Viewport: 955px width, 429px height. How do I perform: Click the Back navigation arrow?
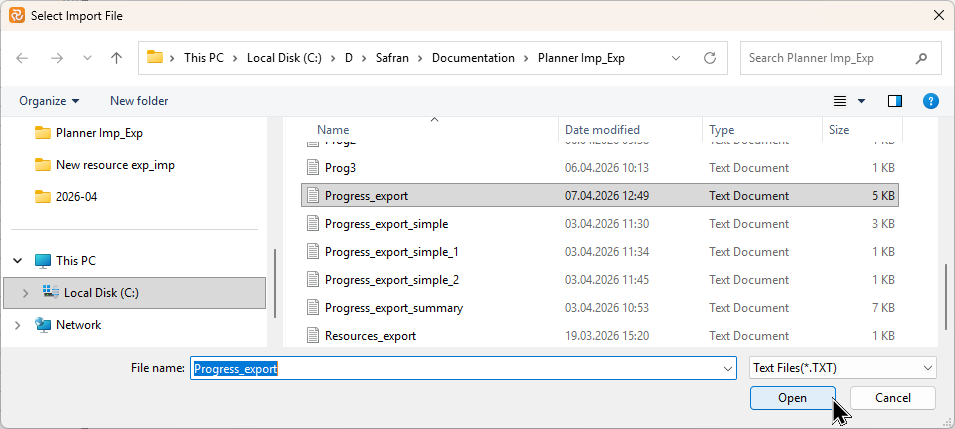pyautogui.click(x=22, y=58)
